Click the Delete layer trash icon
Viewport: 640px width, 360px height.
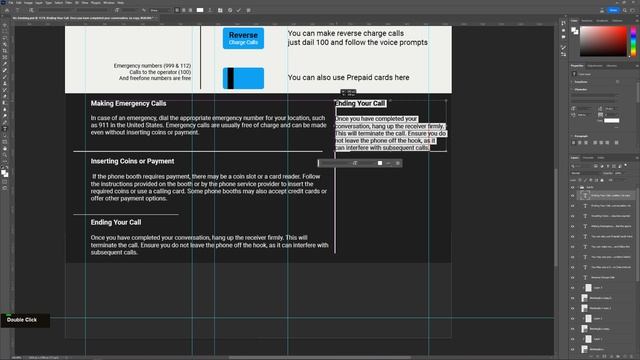pos(631,356)
